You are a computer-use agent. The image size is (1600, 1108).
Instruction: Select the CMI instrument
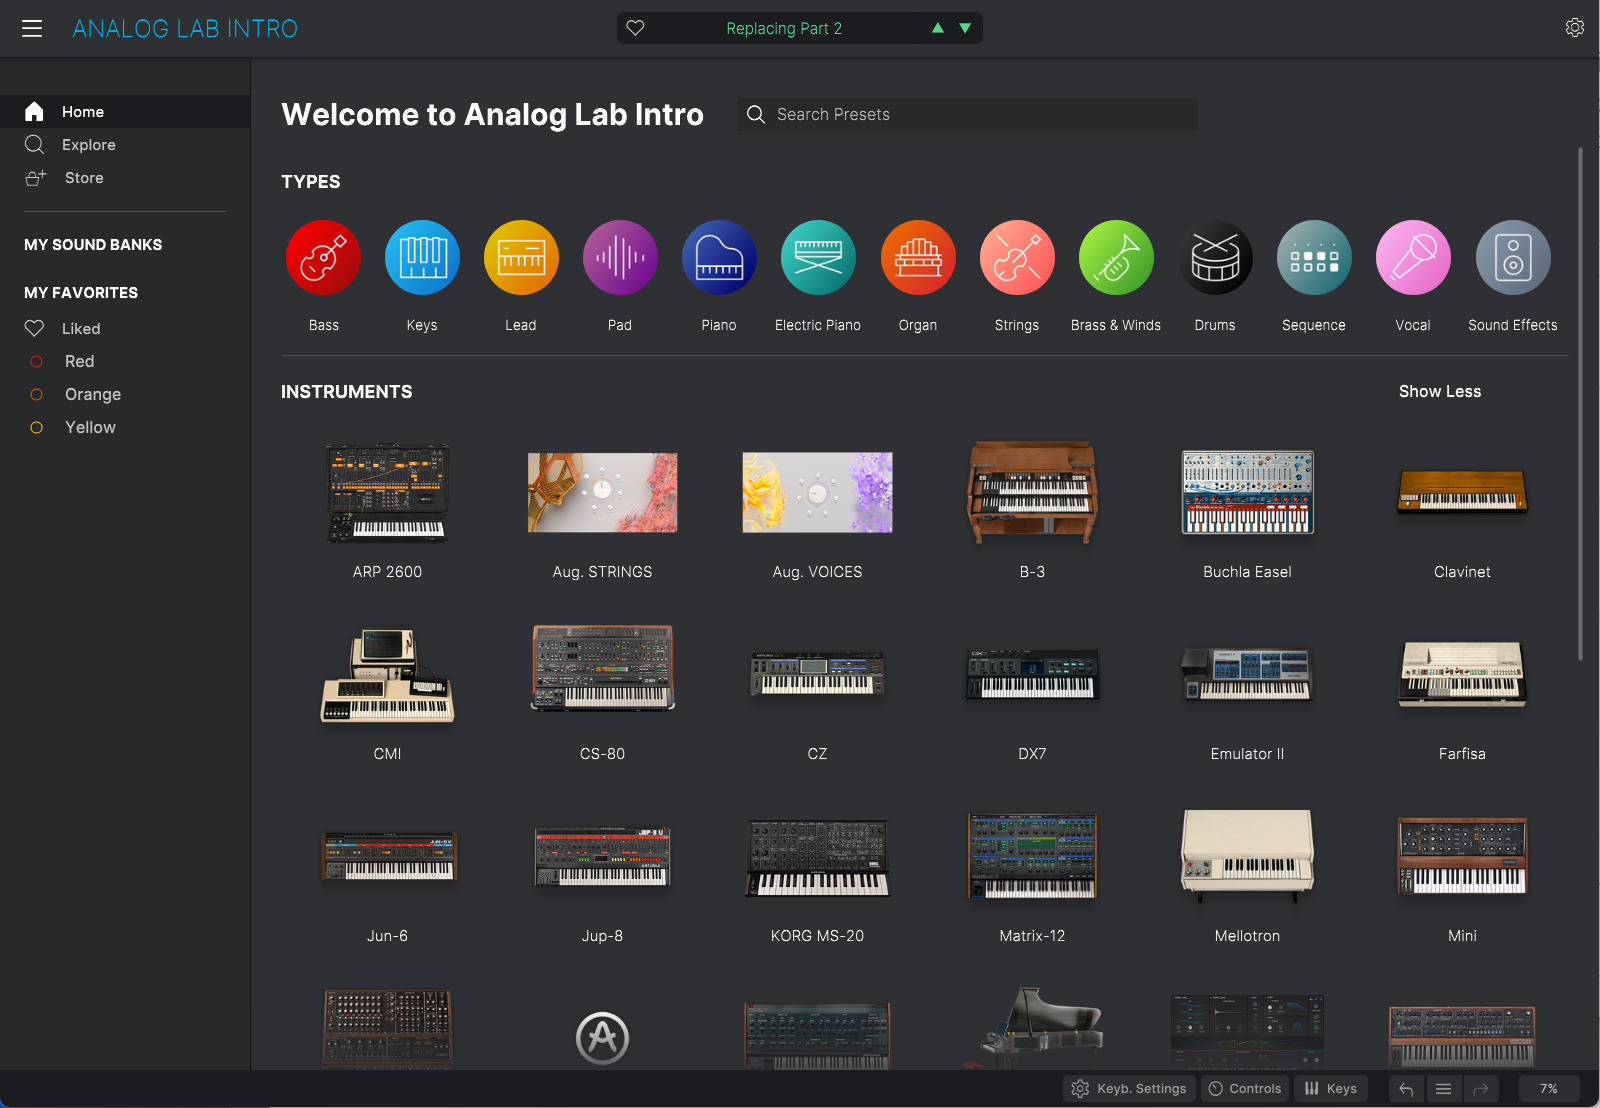point(387,675)
